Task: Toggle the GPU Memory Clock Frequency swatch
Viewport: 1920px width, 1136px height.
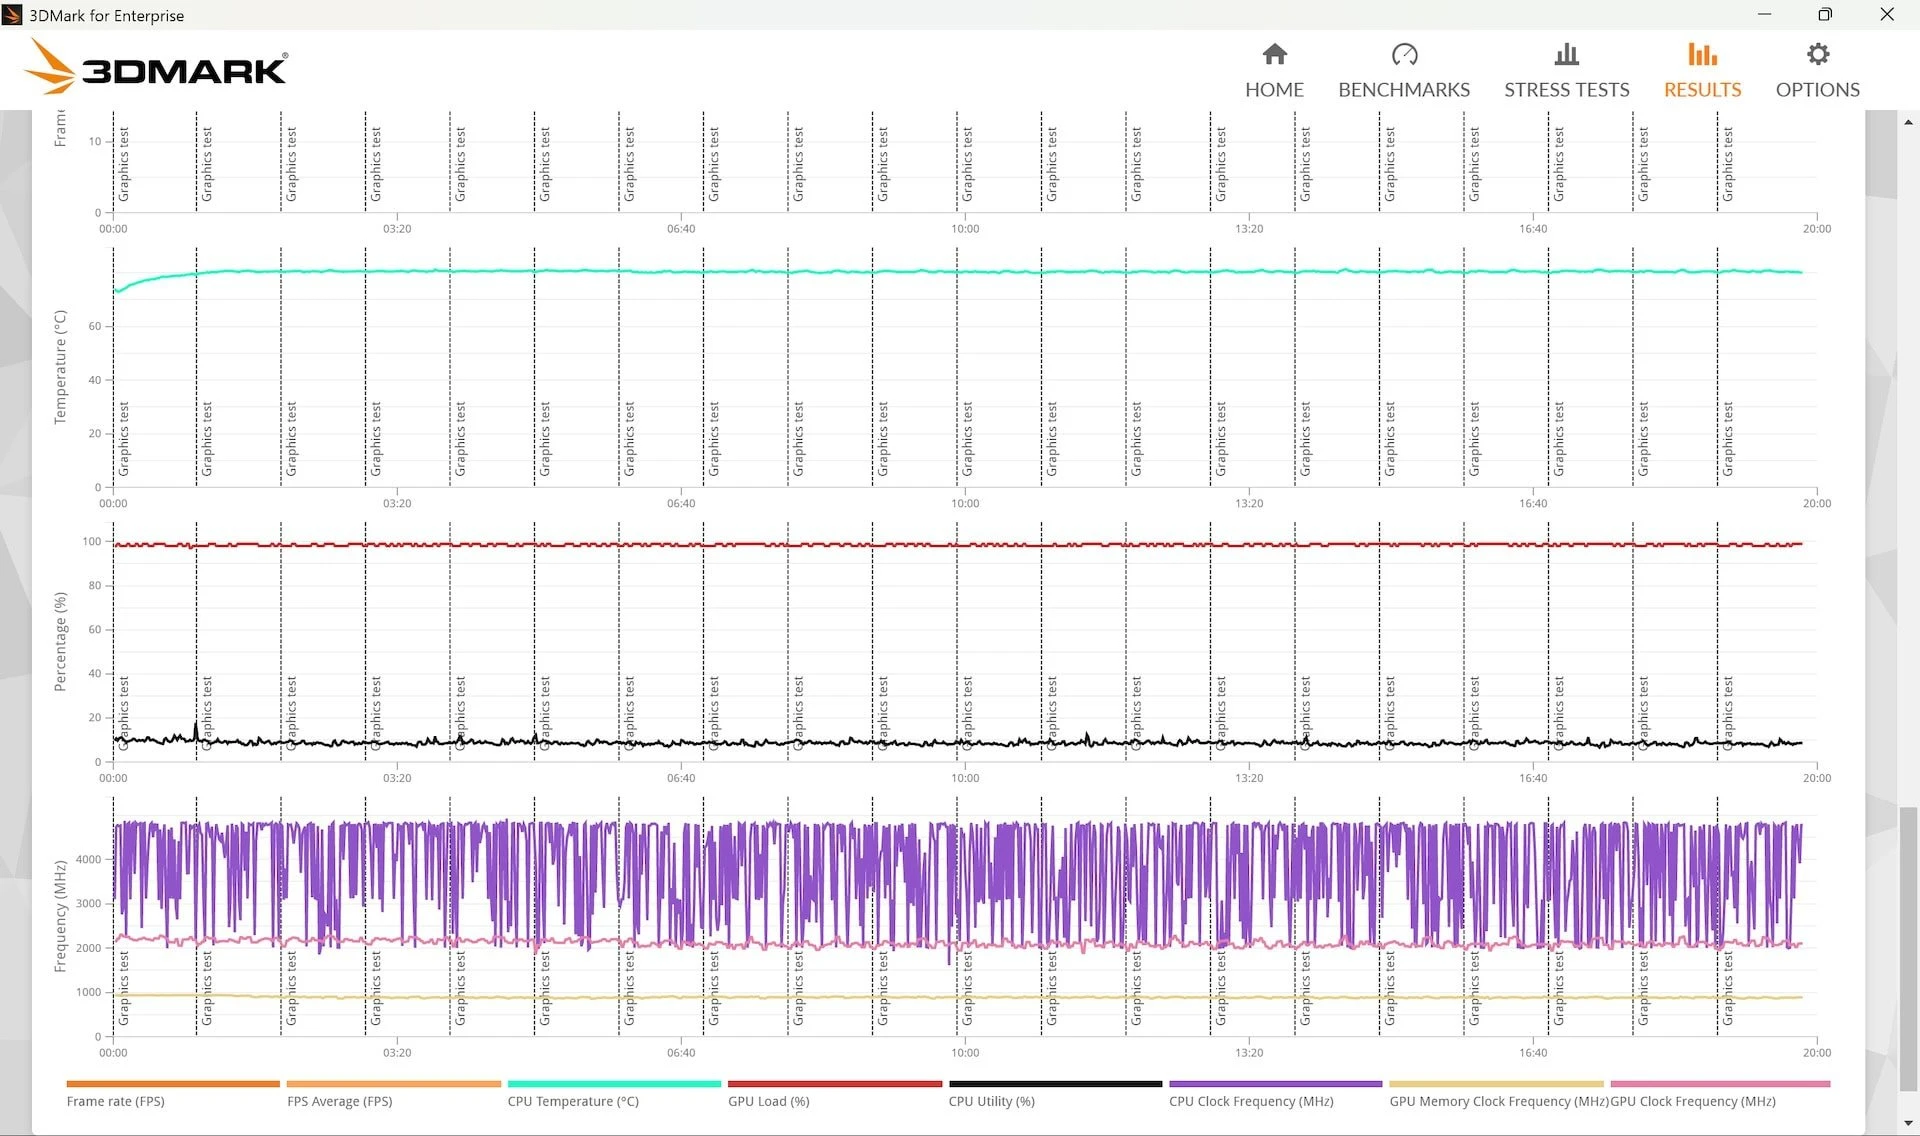Action: point(1496,1083)
